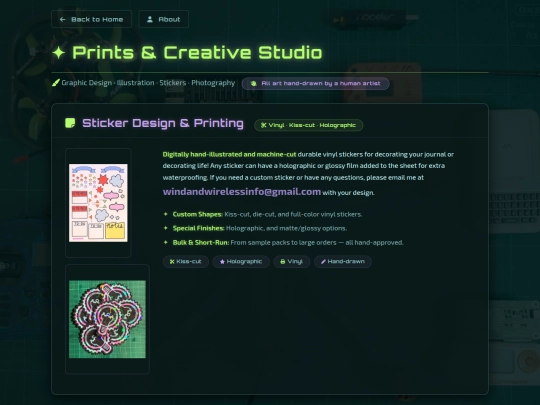The image size is (540, 405).
Task: Click the paintbrush icon before Graphic Design
Action: [56, 83]
